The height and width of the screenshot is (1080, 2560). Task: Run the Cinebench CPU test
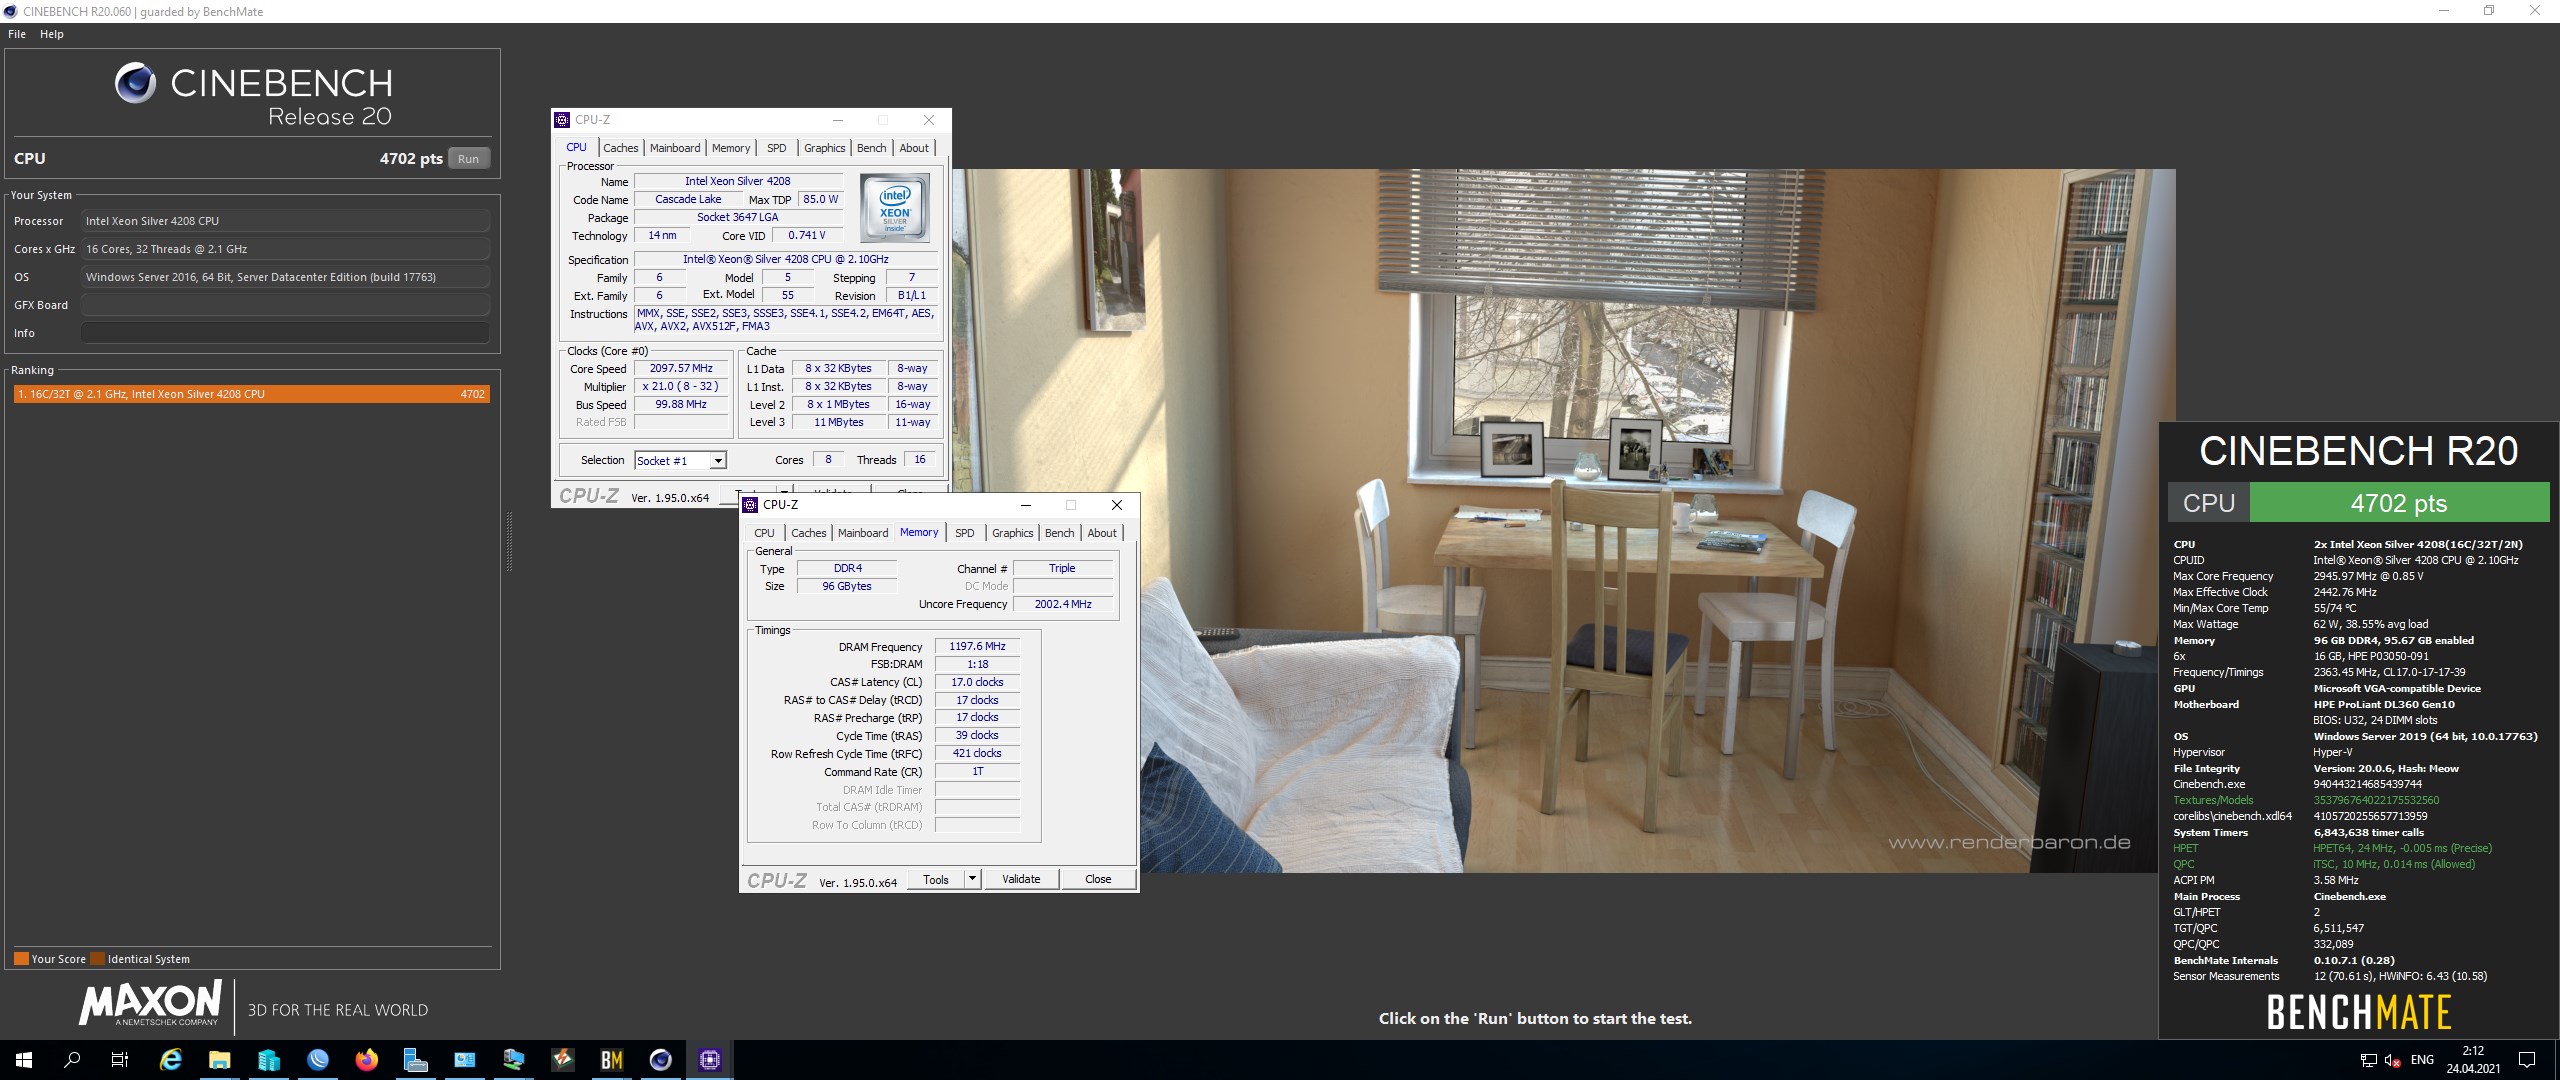click(x=468, y=159)
